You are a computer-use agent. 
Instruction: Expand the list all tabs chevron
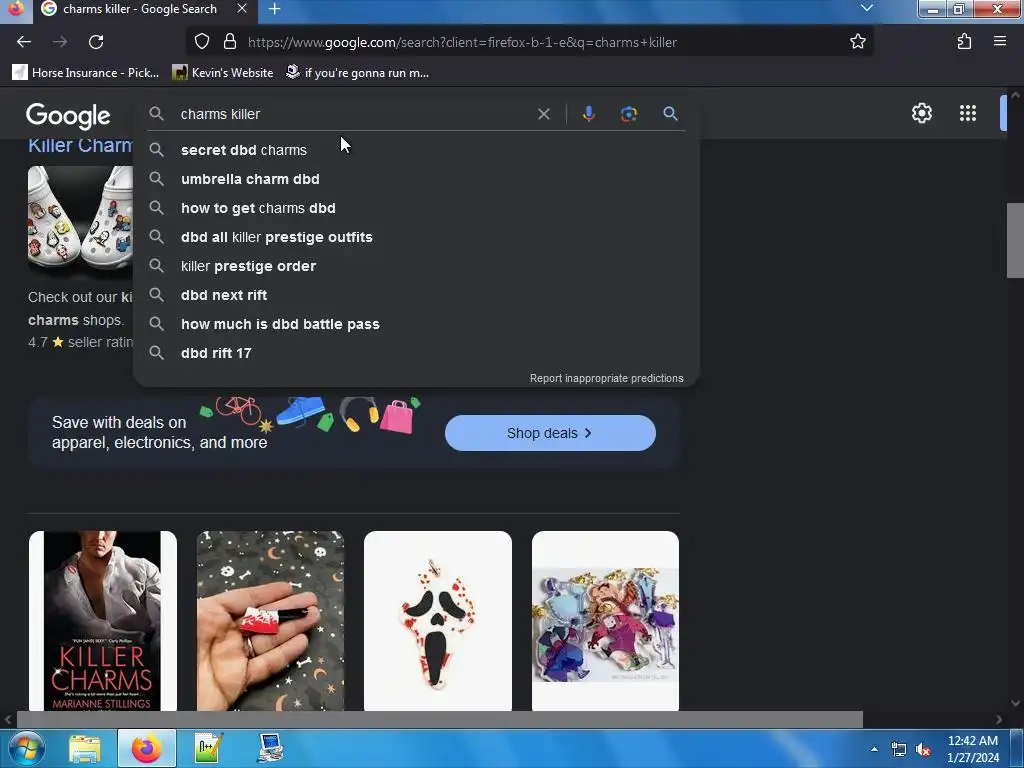866,8
